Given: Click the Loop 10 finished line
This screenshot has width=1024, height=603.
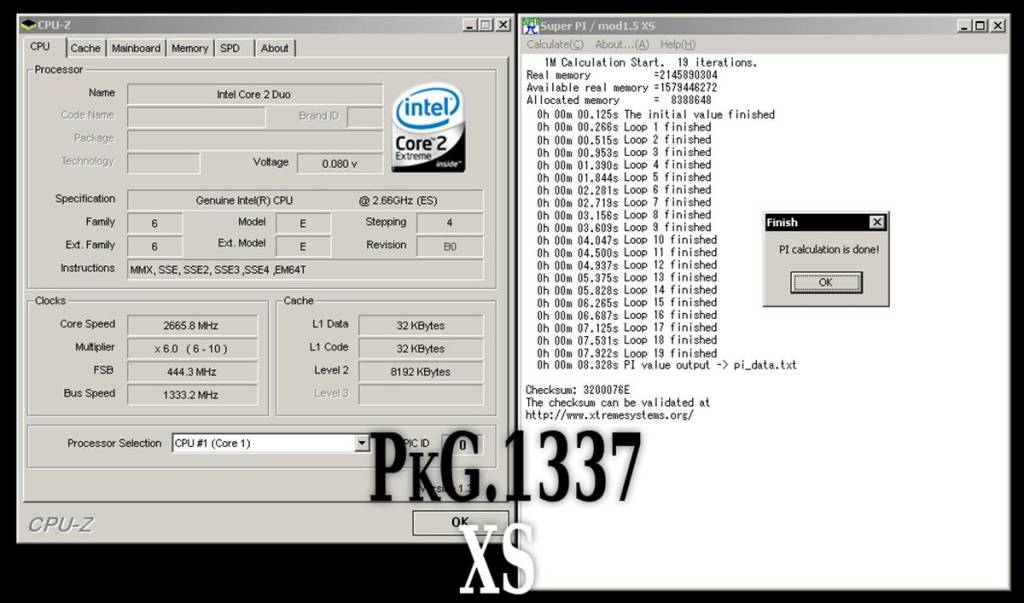Looking at the screenshot, I should click(627, 240).
